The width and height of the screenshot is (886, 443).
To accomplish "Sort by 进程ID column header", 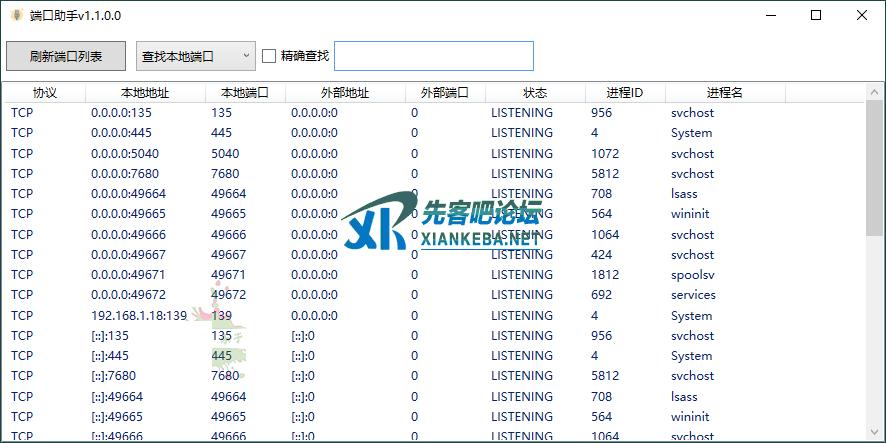I will 625,92.
